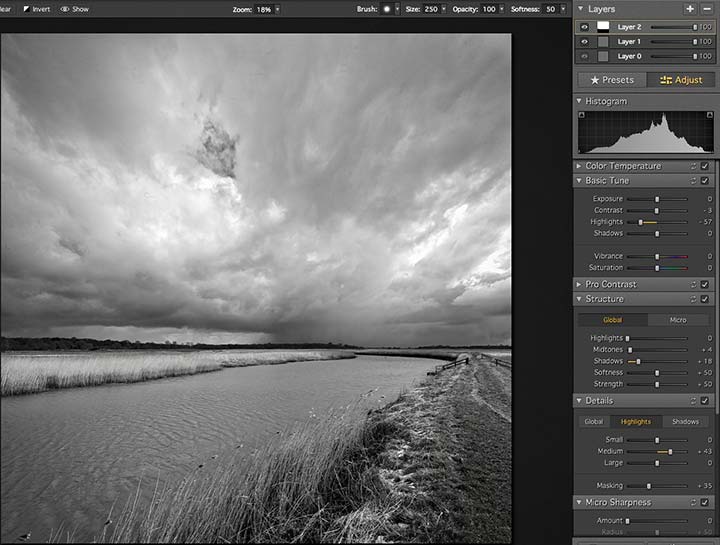The width and height of the screenshot is (720, 545).
Task: Adjust the Exposure slider handle
Action: (x=657, y=199)
